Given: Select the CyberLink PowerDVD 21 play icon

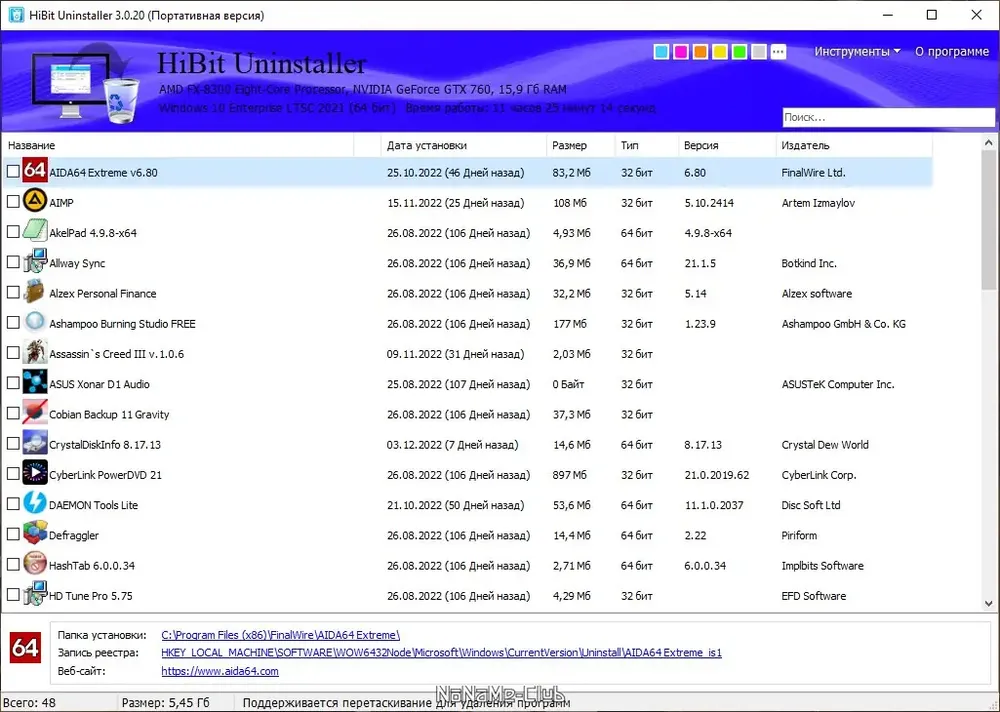Looking at the screenshot, I should 35,473.
